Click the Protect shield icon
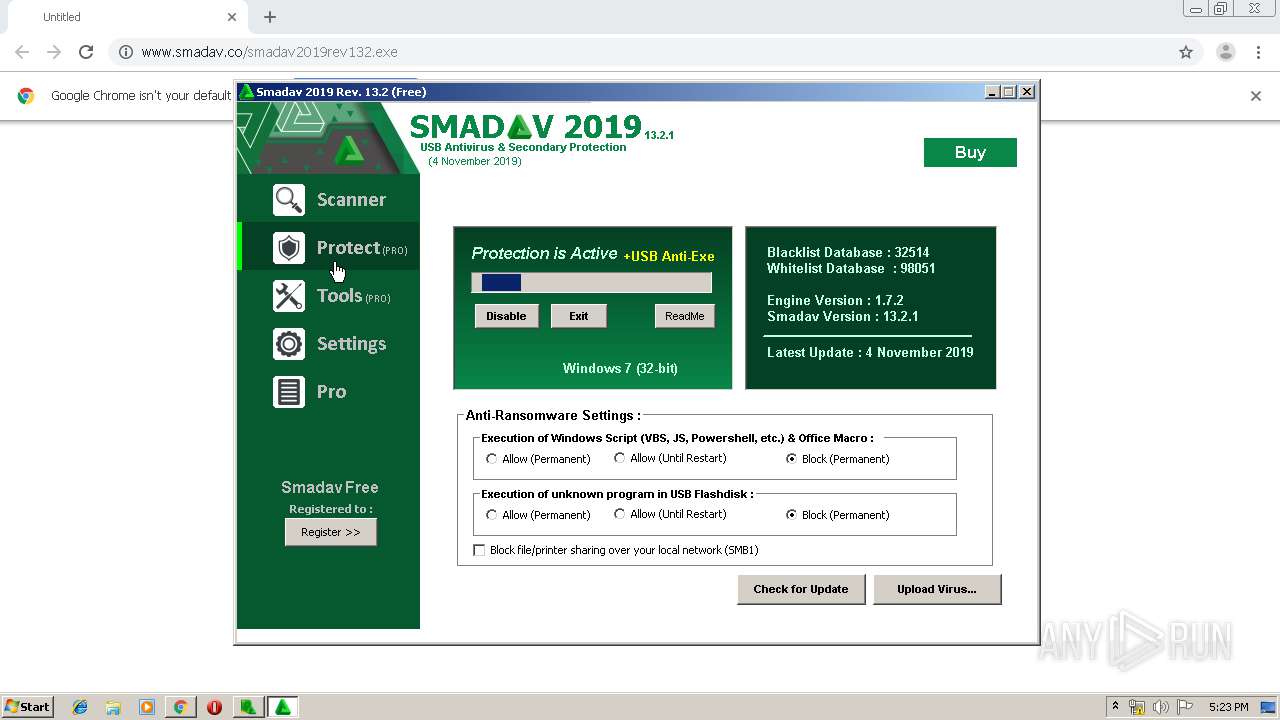The image size is (1280, 720). [289, 248]
